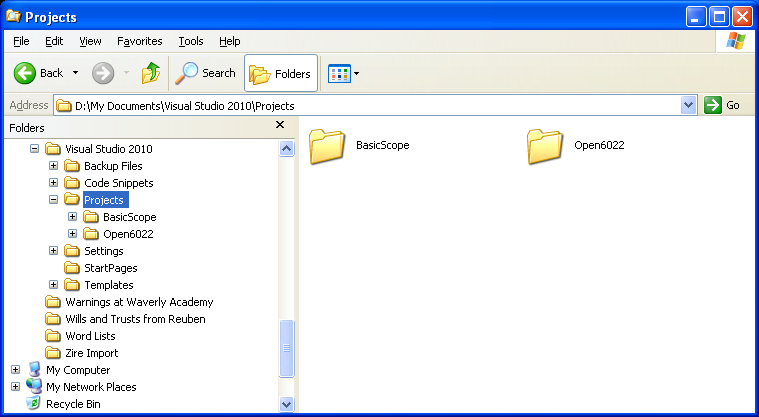Viewport: 759px width, 417px height.
Task: Expand the BasicScope node in tree
Action: tap(72, 216)
